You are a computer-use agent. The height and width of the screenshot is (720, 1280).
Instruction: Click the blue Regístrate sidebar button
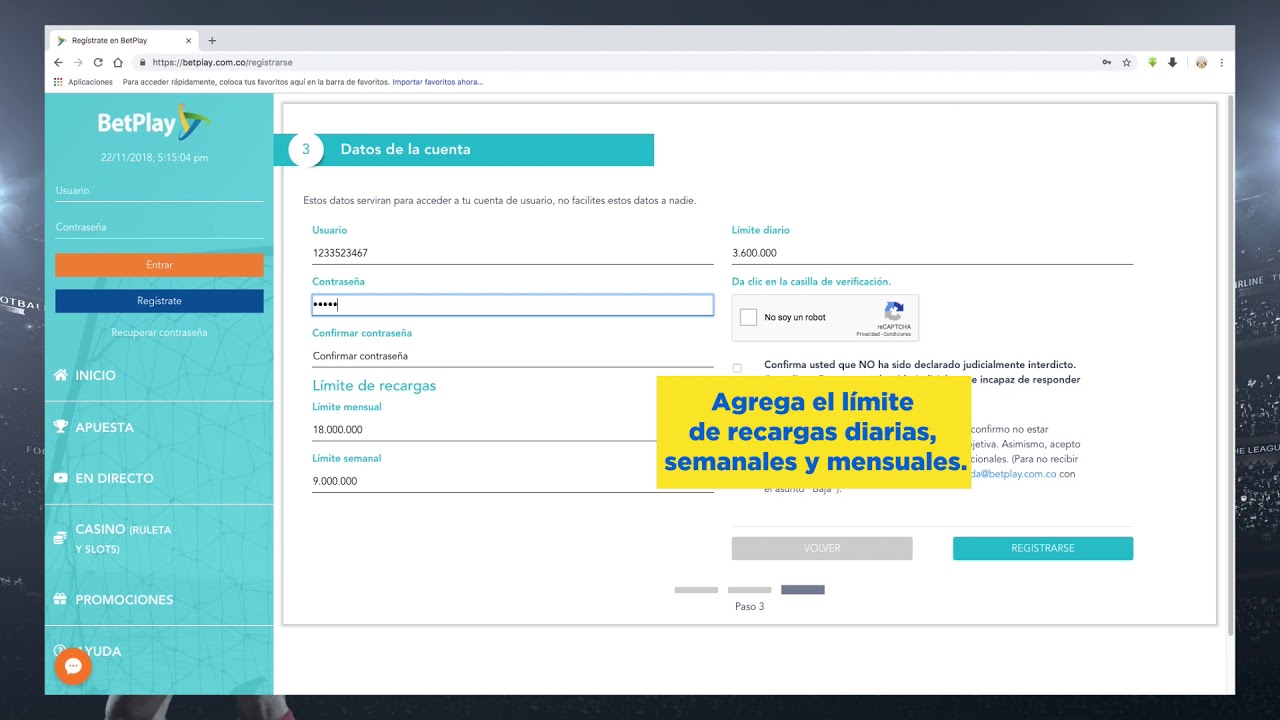point(159,301)
